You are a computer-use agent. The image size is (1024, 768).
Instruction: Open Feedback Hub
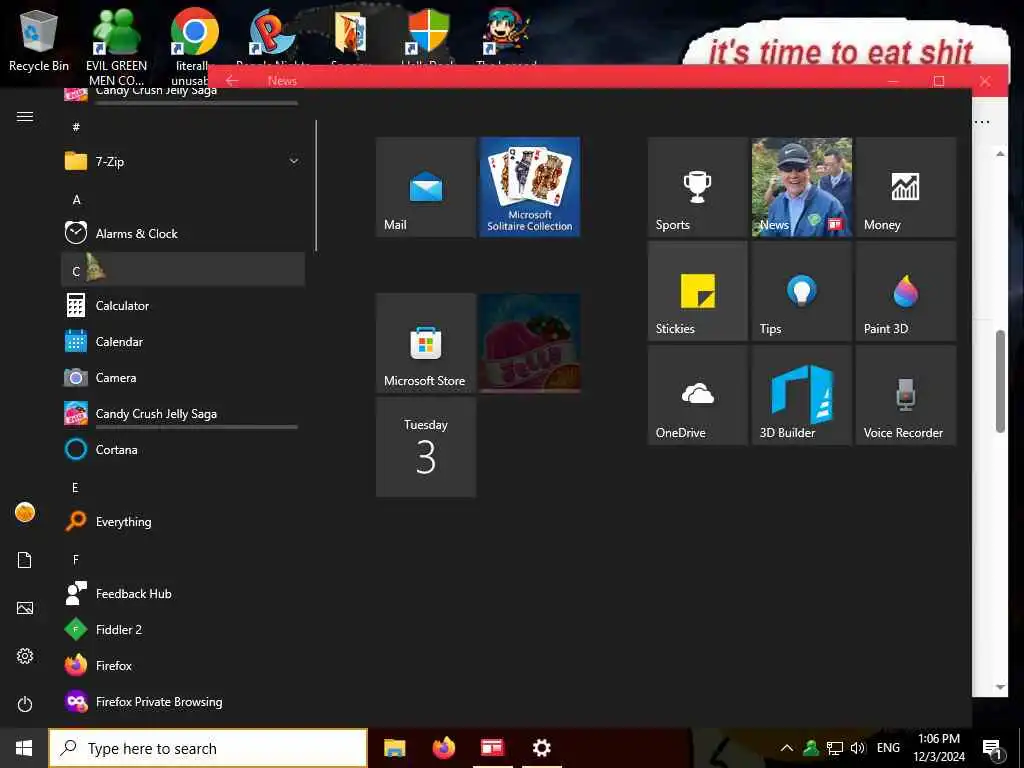pyautogui.click(x=183, y=594)
